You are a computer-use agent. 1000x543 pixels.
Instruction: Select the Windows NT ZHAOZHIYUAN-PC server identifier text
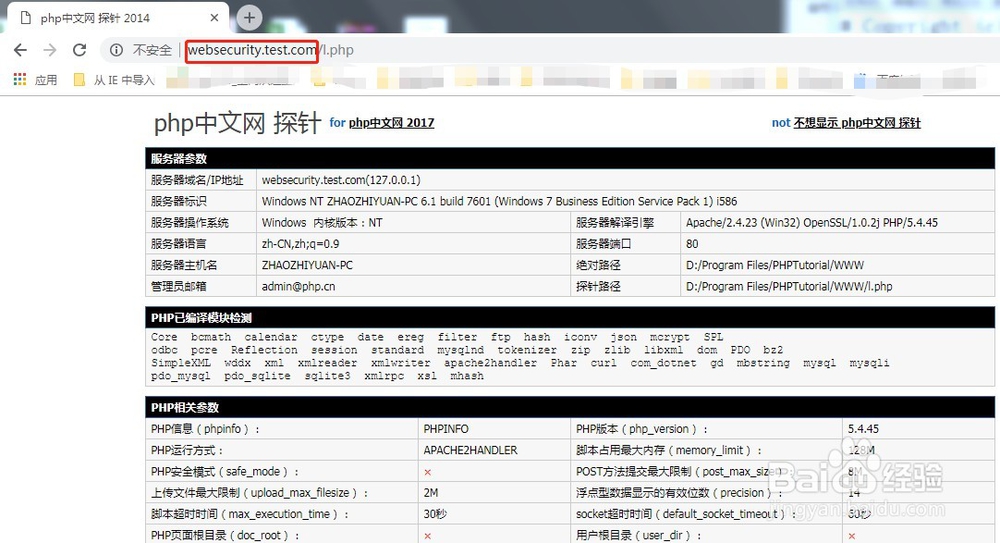[x=499, y=201]
